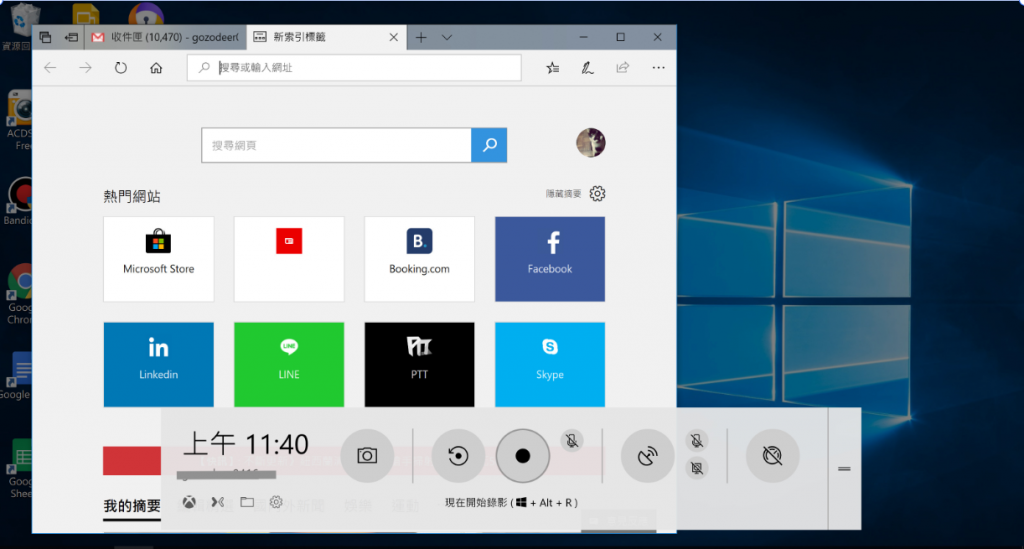Go back in the Edge browser

tap(50, 68)
